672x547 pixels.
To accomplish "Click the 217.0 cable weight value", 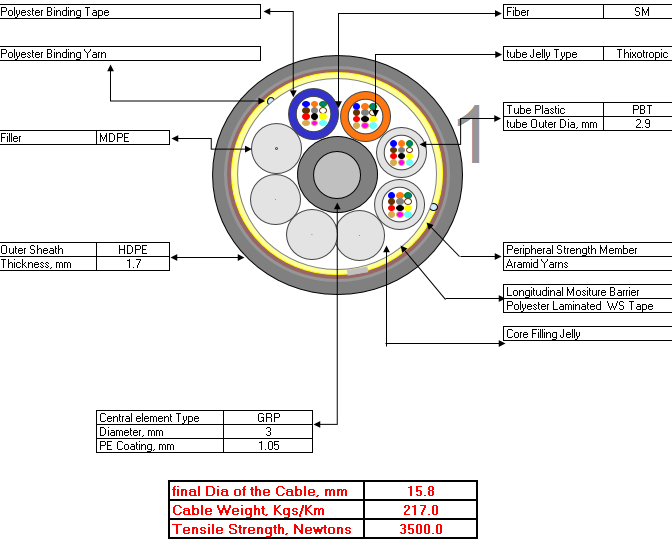I will pyautogui.click(x=420, y=510).
